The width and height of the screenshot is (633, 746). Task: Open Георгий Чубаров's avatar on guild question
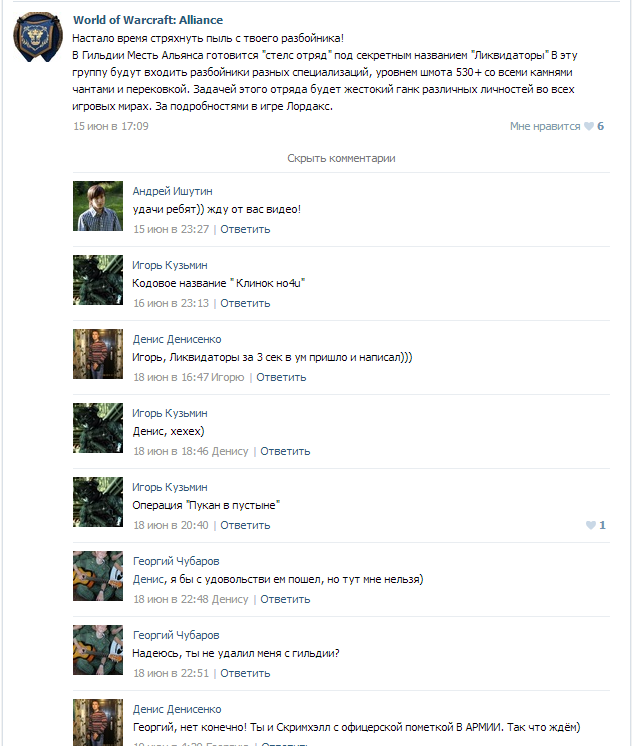[x=98, y=650]
